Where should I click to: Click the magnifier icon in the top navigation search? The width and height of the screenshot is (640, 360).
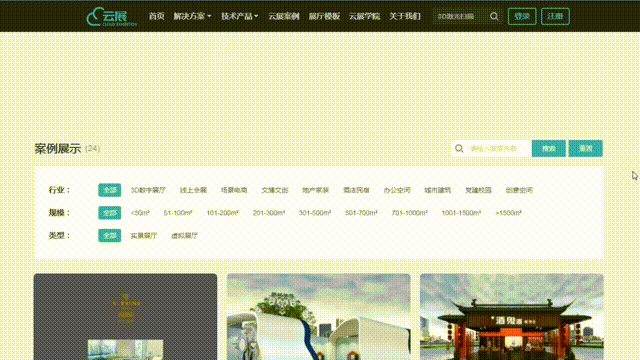[494, 16]
